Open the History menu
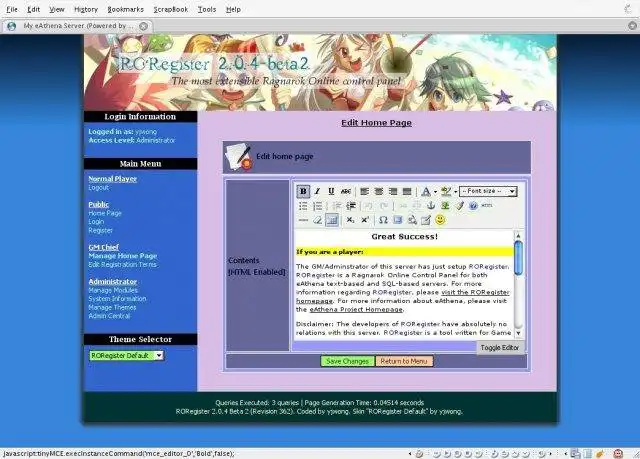640x459 pixels. (86, 9)
